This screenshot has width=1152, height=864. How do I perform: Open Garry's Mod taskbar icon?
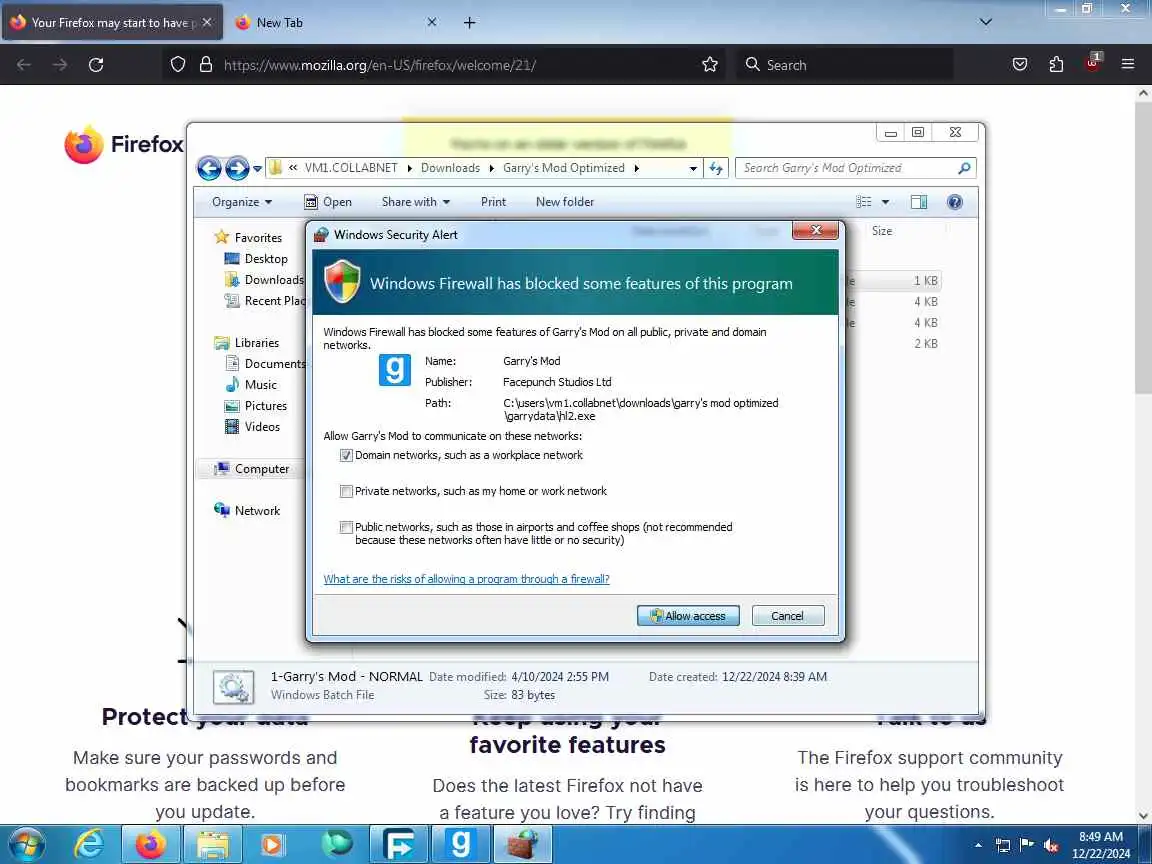point(460,845)
